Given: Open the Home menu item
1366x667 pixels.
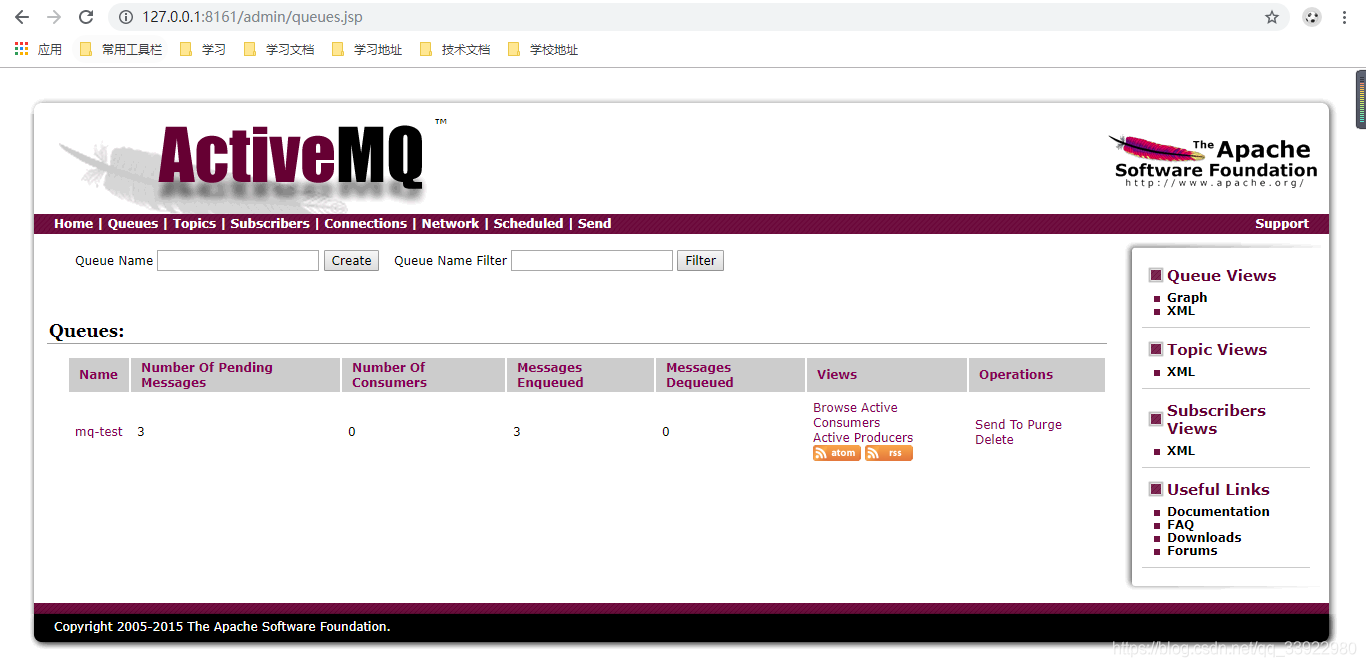Looking at the screenshot, I should coord(73,224).
